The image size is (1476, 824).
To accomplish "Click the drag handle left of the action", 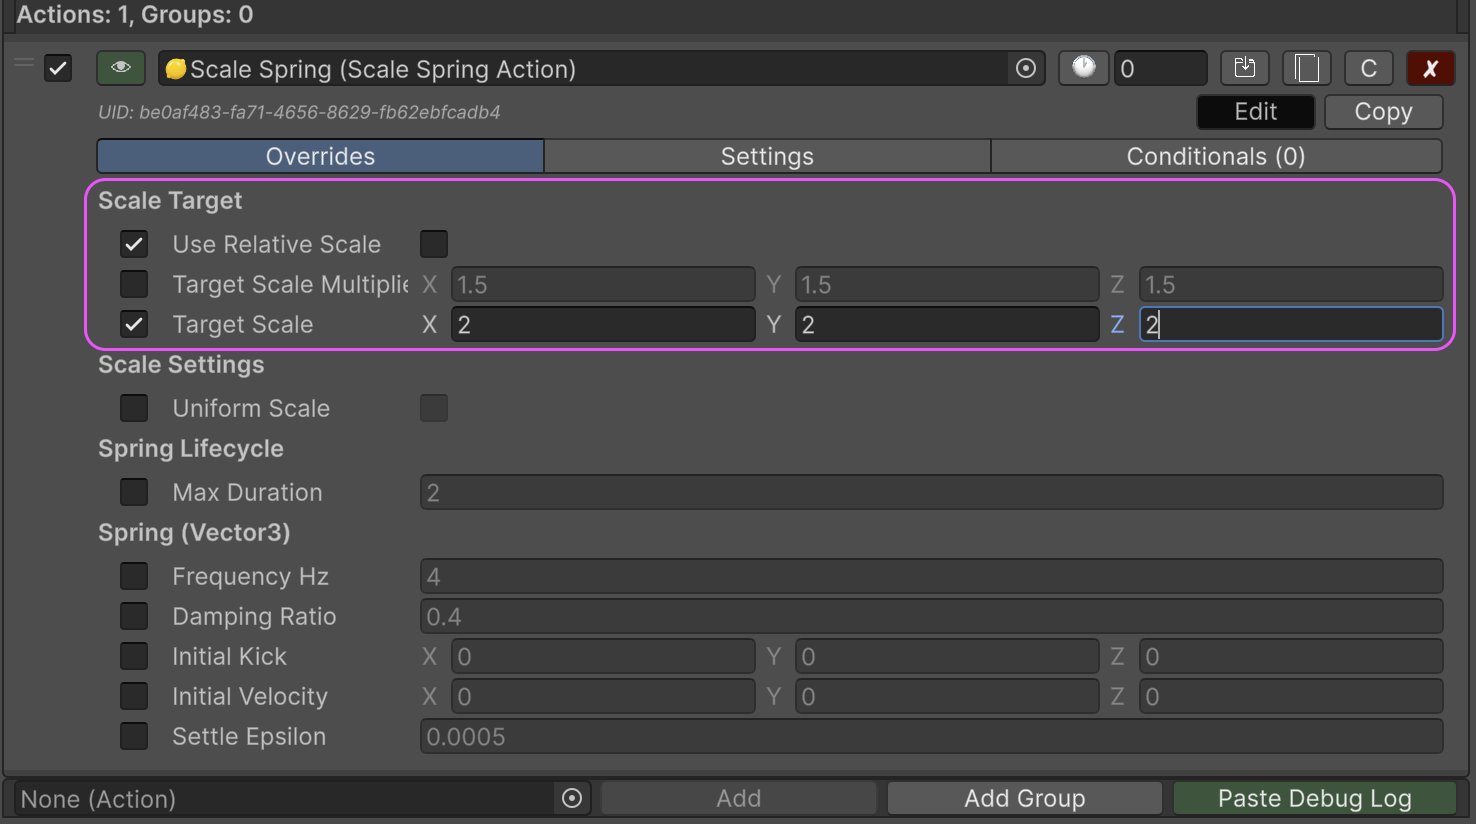I will coord(24,64).
